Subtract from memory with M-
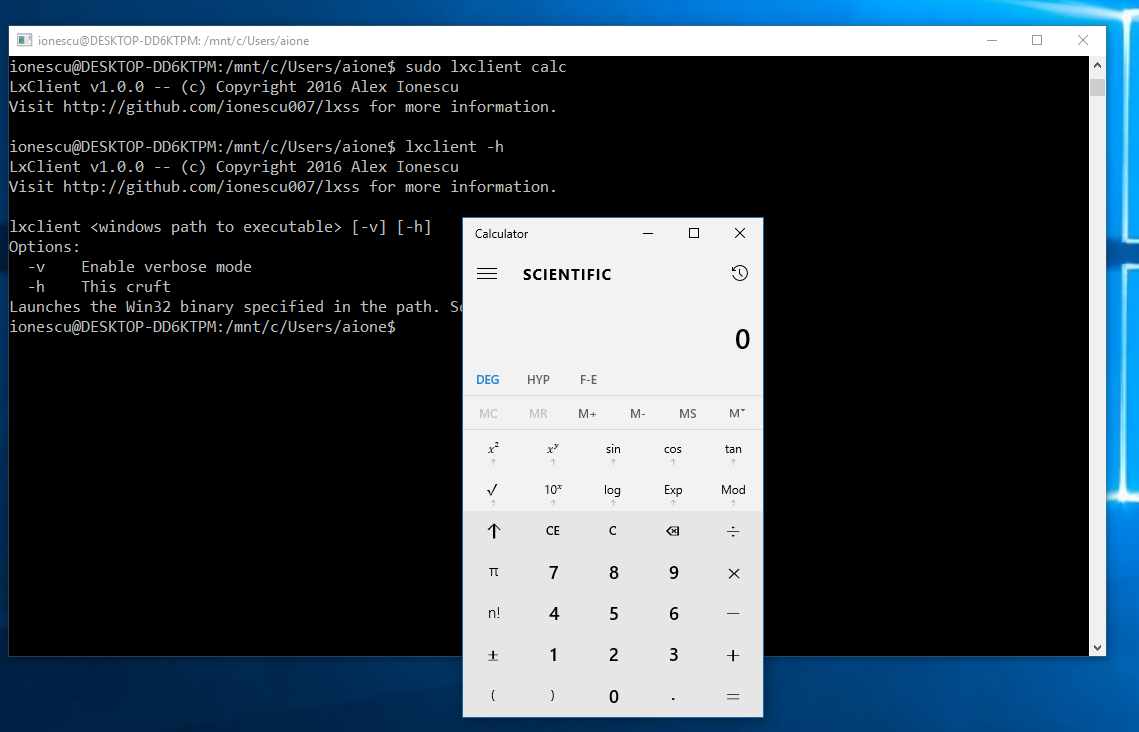Viewport: 1139px width, 732px height. pyautogui.click(x=638, y=413)
